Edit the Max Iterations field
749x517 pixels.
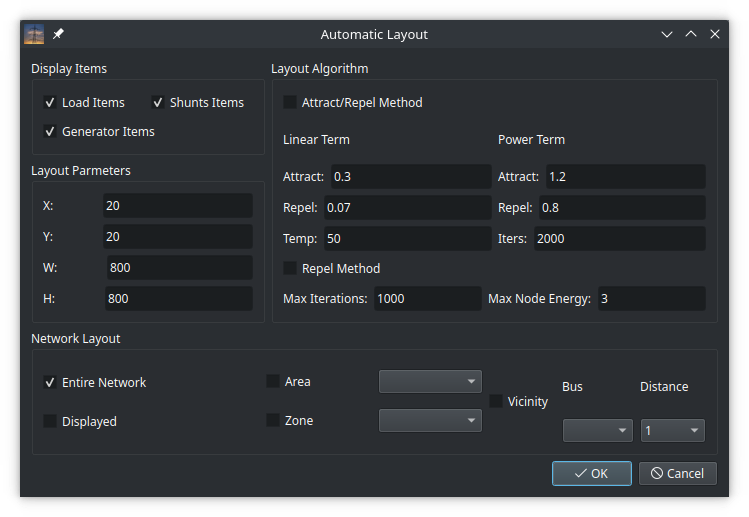(428, 299)
